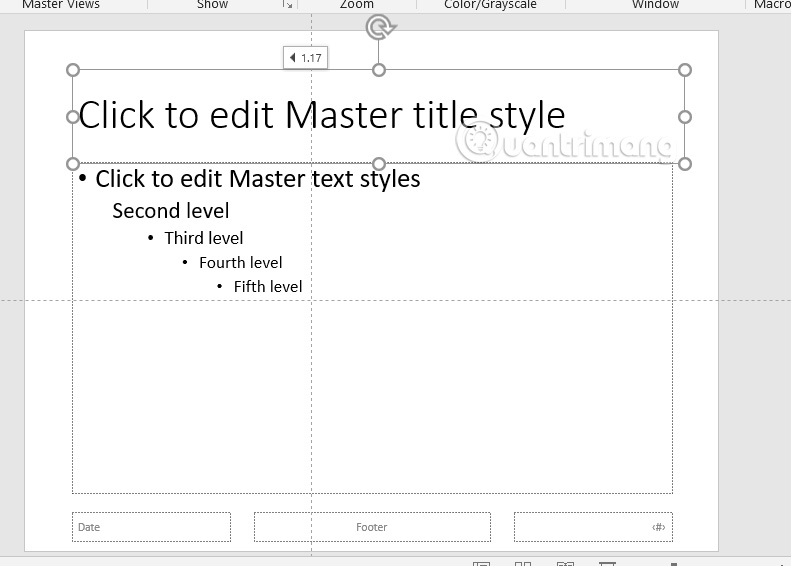Click the title placeholder's bottom-middle sizing handle
Screen dimensions: 791x566
point(379,164)
